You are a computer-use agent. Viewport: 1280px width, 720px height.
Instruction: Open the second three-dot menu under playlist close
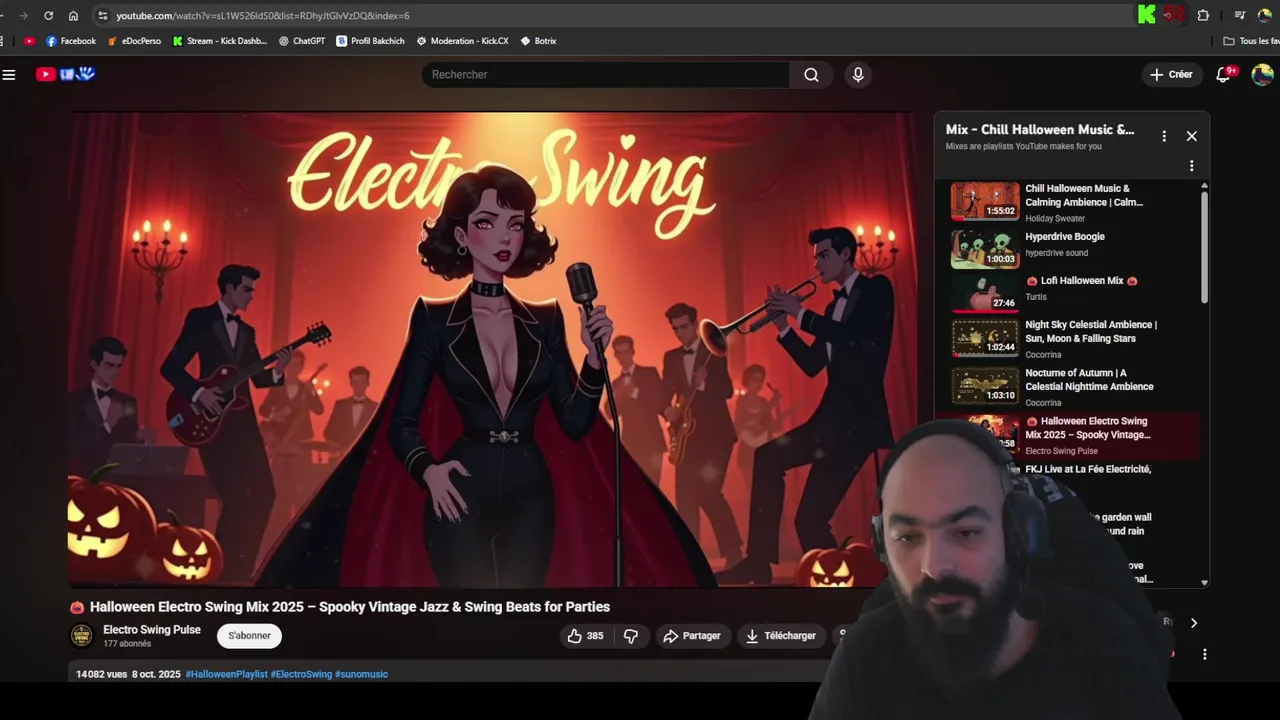coord(1191,166)
